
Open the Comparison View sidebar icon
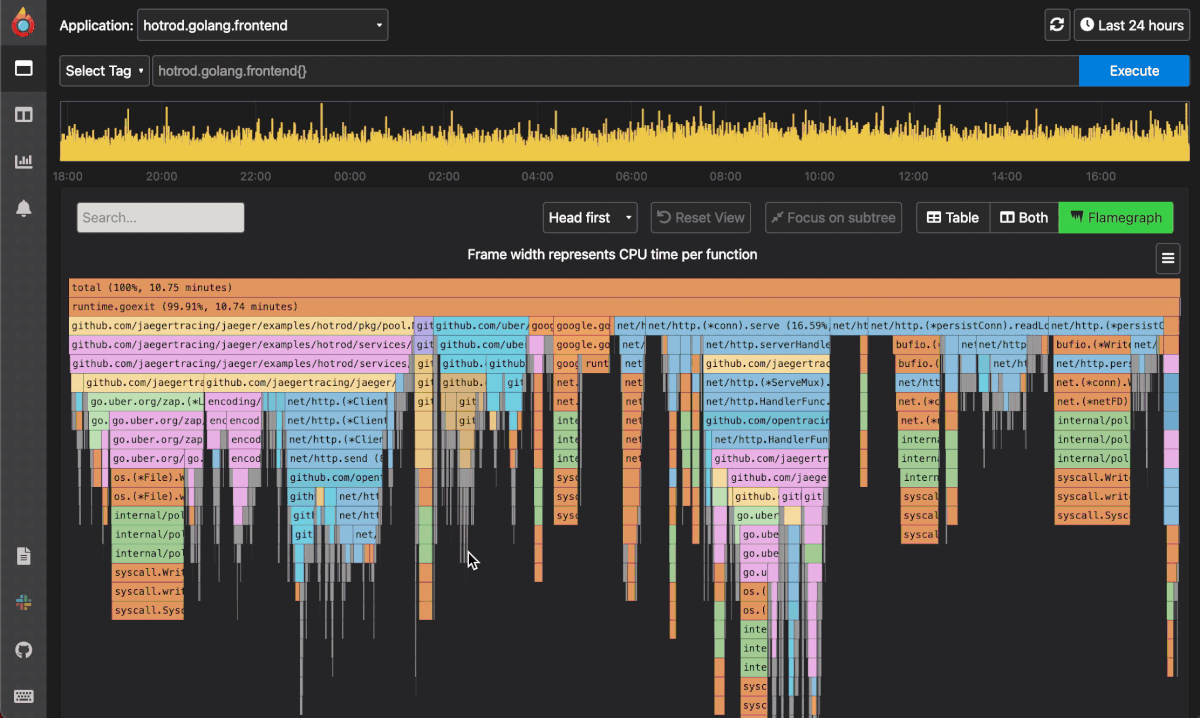point(23,114)
